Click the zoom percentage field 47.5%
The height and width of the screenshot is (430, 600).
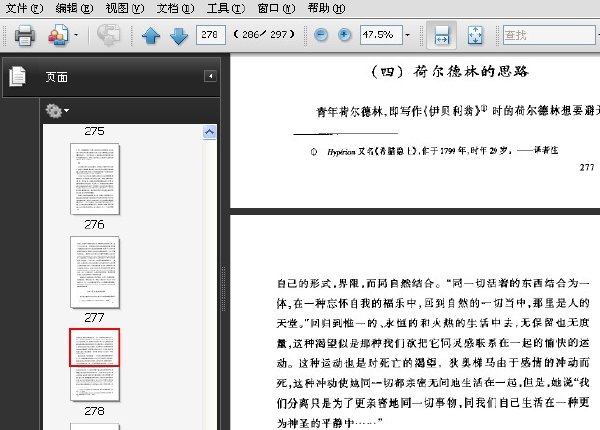[381, 35]
